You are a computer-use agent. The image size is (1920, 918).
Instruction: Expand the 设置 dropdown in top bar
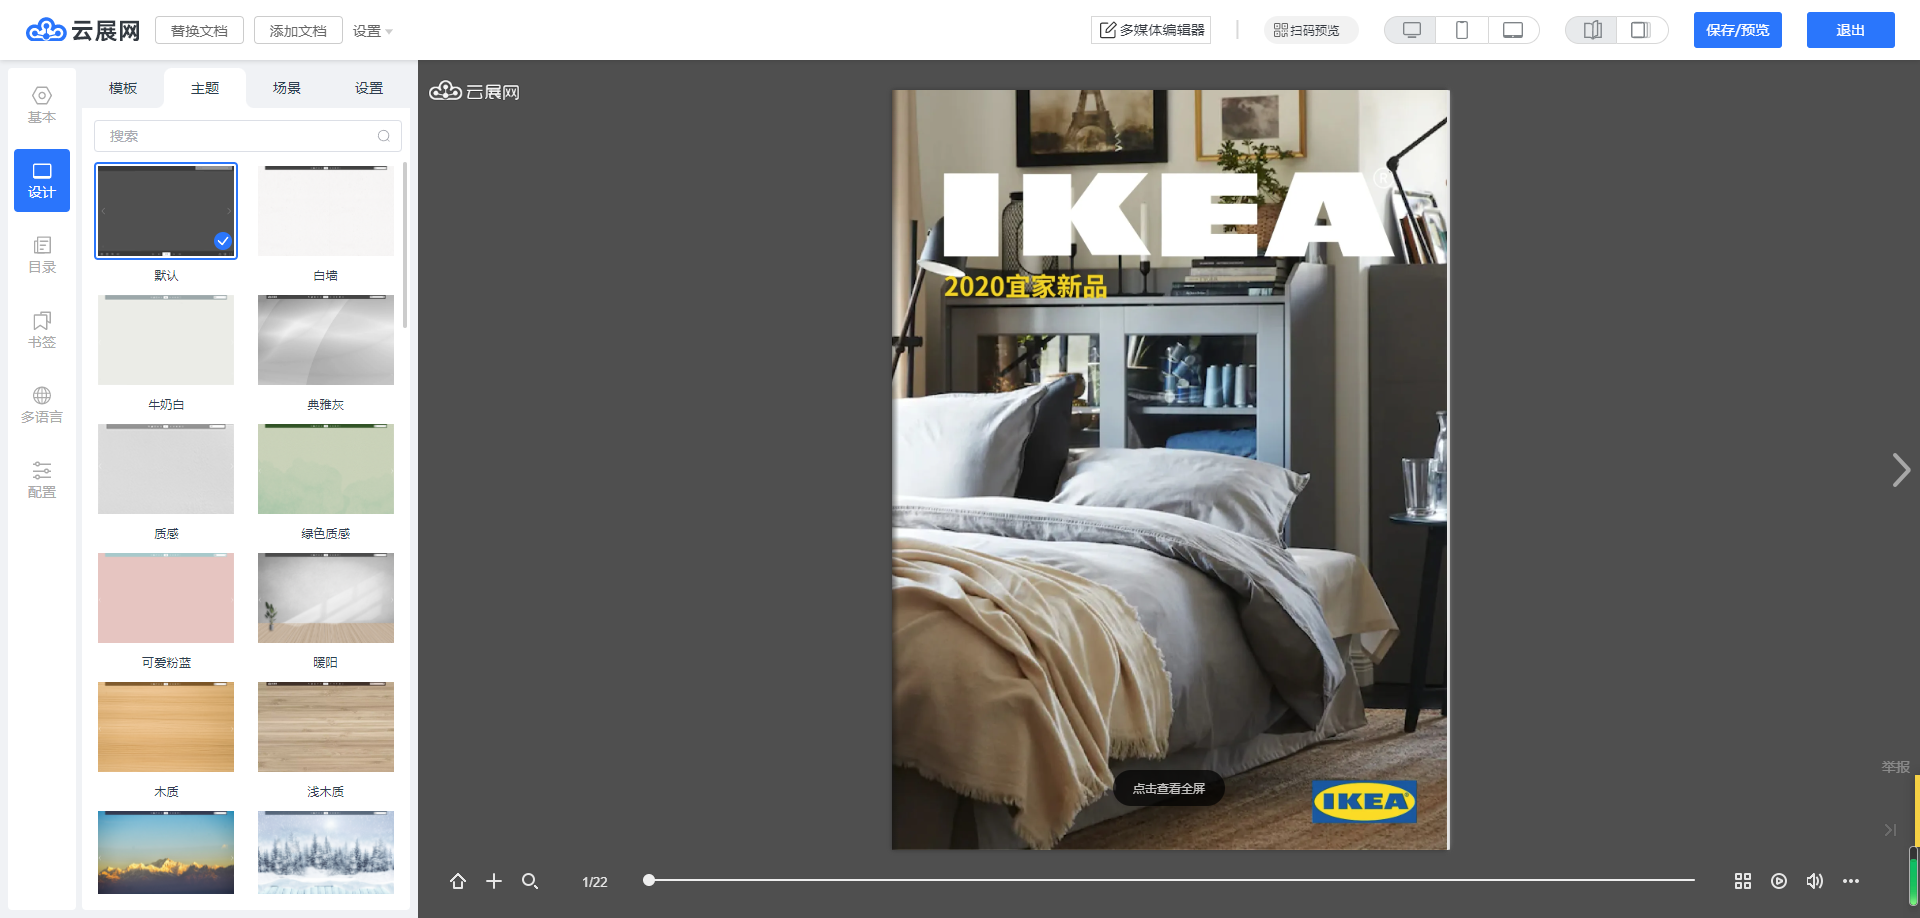pyautogui.click(x=372, y=31)
